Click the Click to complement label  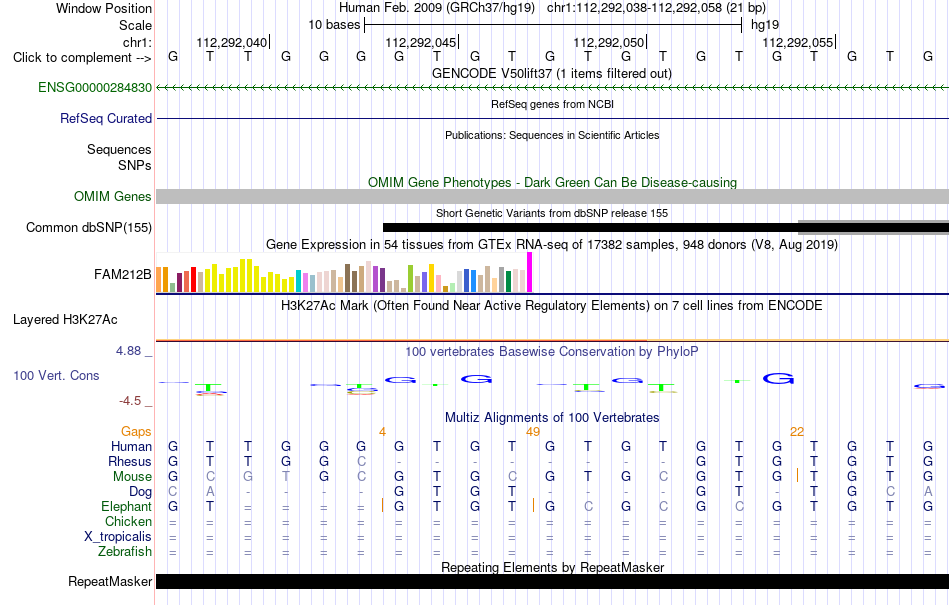[82, 58]
